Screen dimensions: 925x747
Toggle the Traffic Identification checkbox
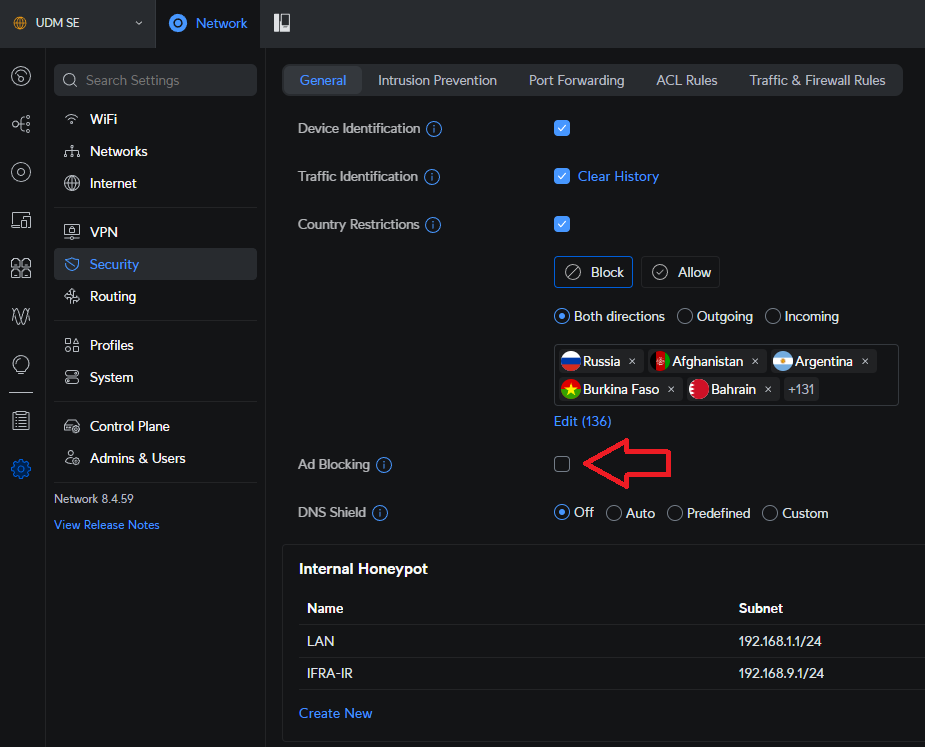click(x=562, y=176)
